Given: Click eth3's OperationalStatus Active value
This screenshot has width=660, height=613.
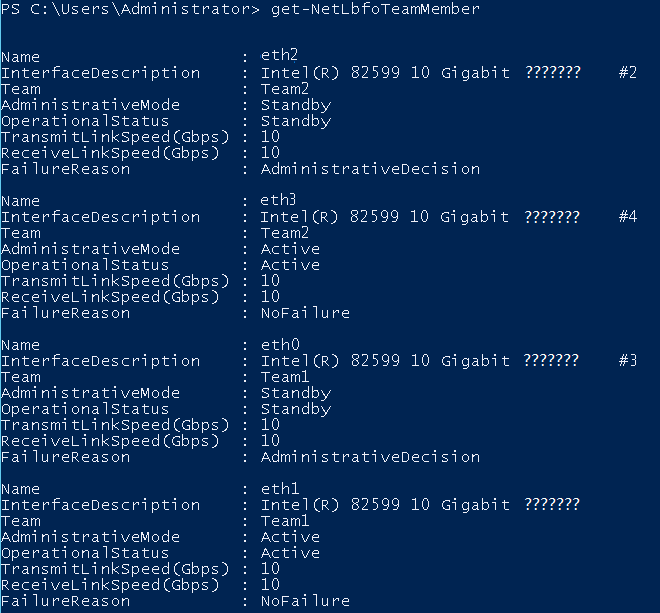Looking at the screenshot, I should pyautogui.click(x=290, y=265).
